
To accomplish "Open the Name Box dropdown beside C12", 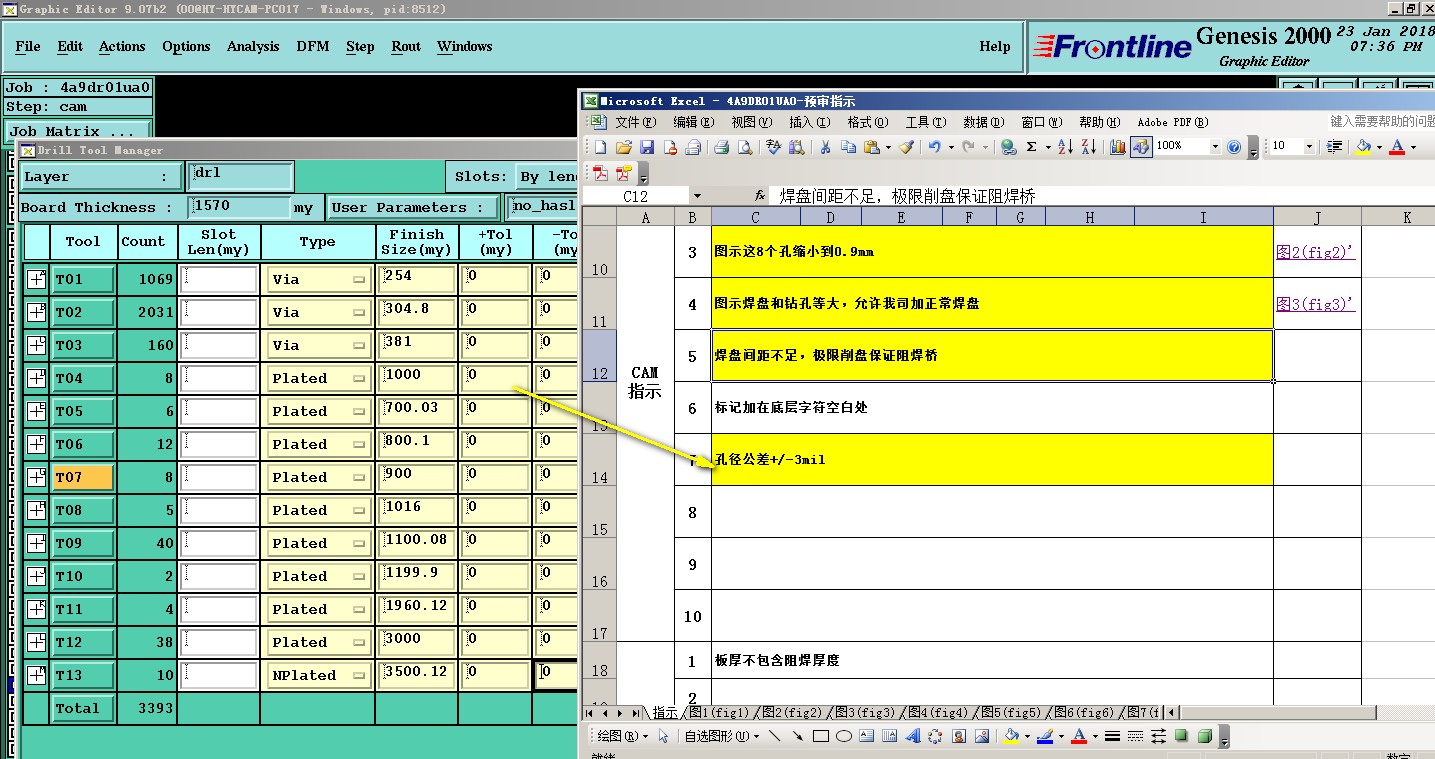I will (x=697, y=196).
